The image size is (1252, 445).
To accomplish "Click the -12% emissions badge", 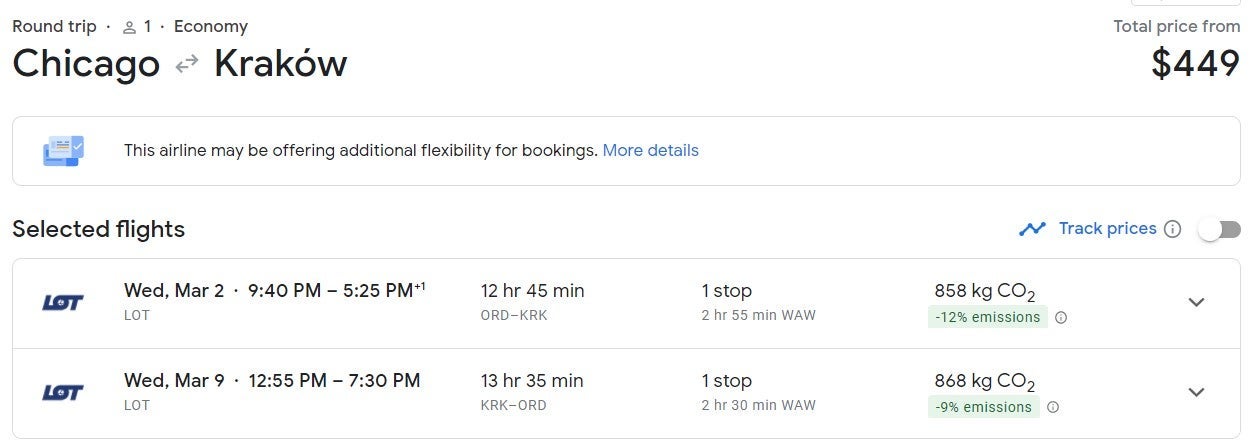I will point(987,318).
